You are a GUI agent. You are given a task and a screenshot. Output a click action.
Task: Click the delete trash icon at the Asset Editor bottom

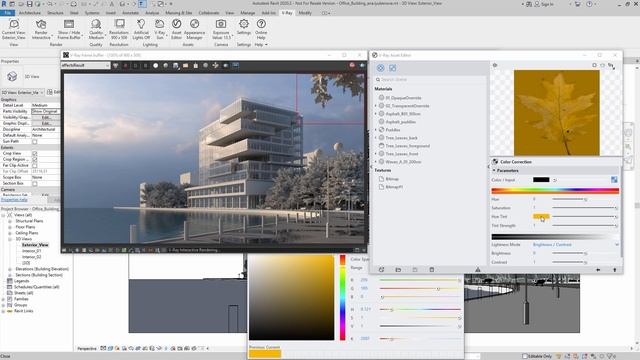coord(431,269)
